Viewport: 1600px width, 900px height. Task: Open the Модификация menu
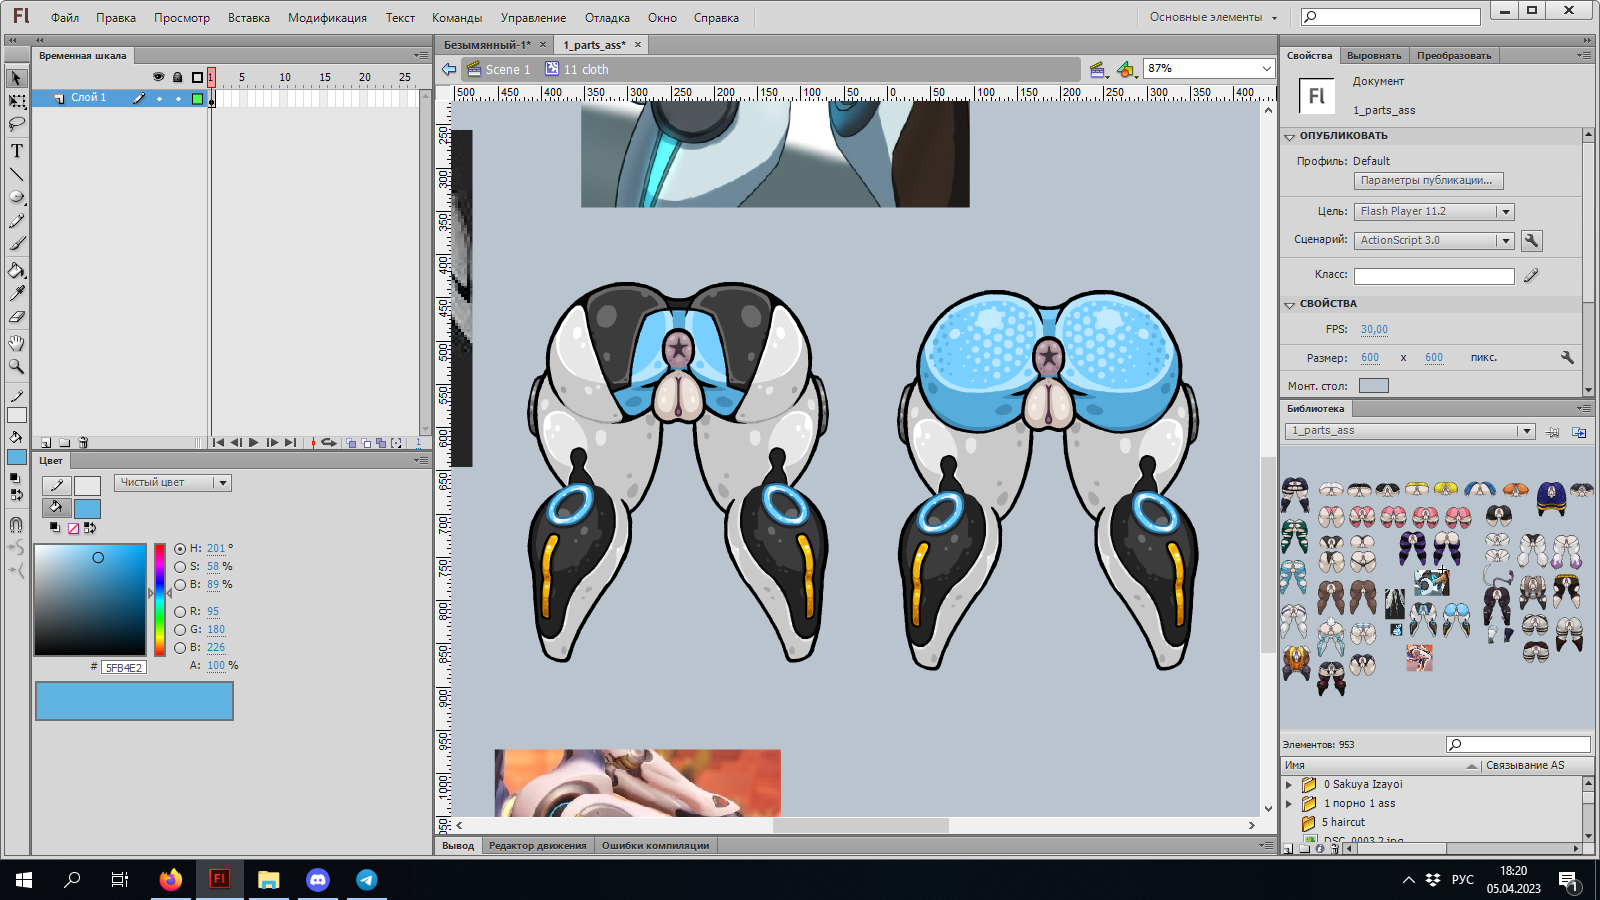[327, 18]
